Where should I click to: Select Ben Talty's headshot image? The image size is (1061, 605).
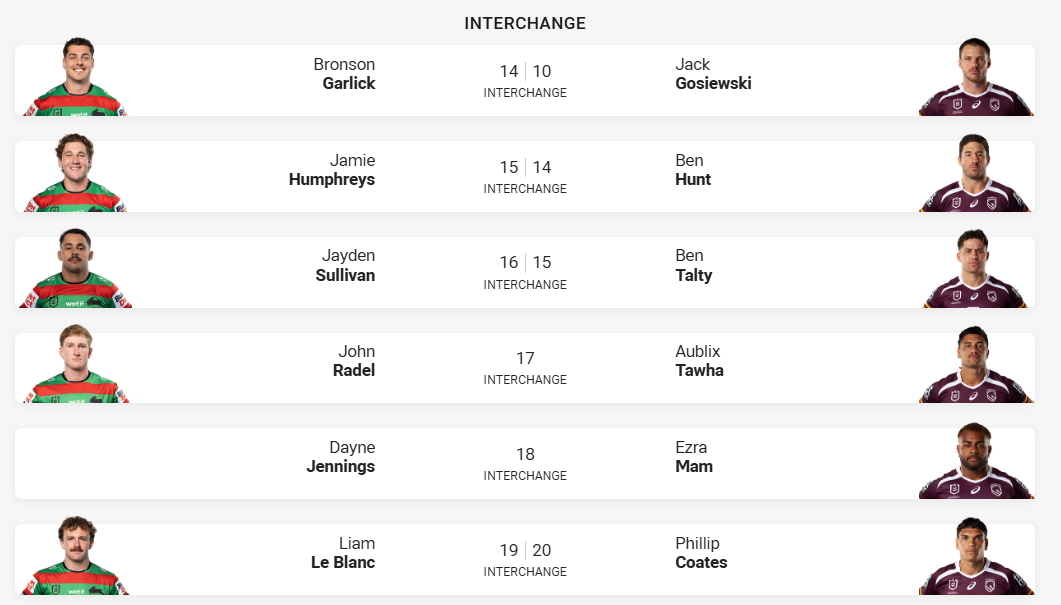976,269
